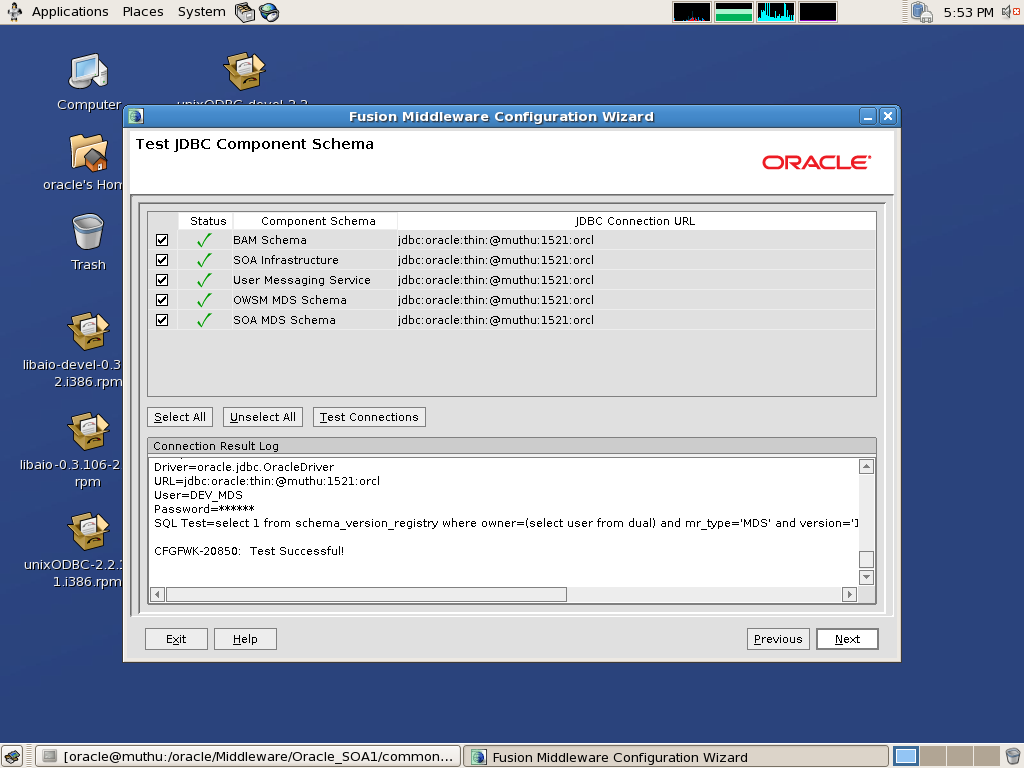Go back with the Previous button
The image size is (1024, 768).
point(778,639)
